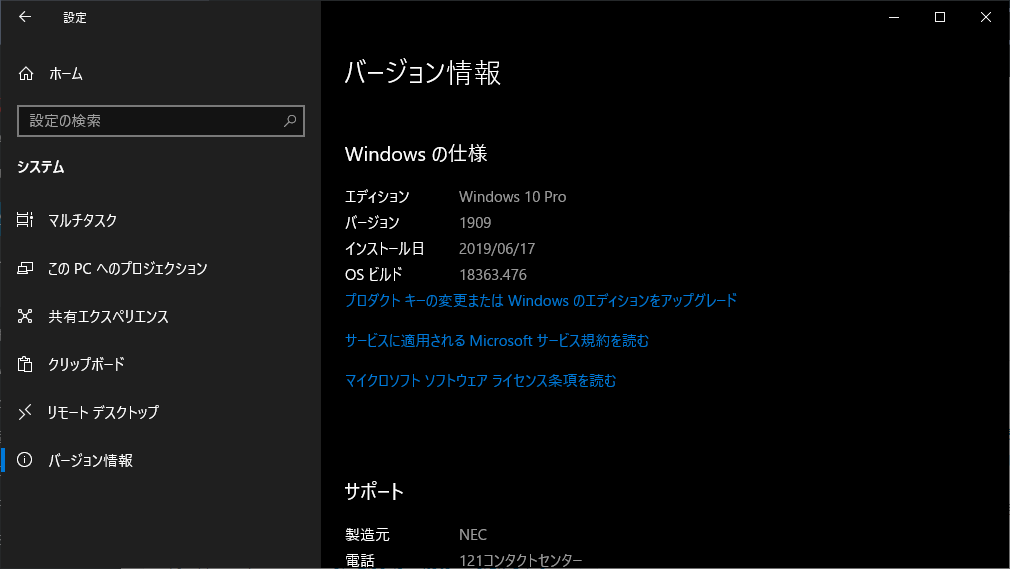Focus the 設定の検索 search field
Viewport: 1010px width, 569px height.
click(x=160, y=121)
